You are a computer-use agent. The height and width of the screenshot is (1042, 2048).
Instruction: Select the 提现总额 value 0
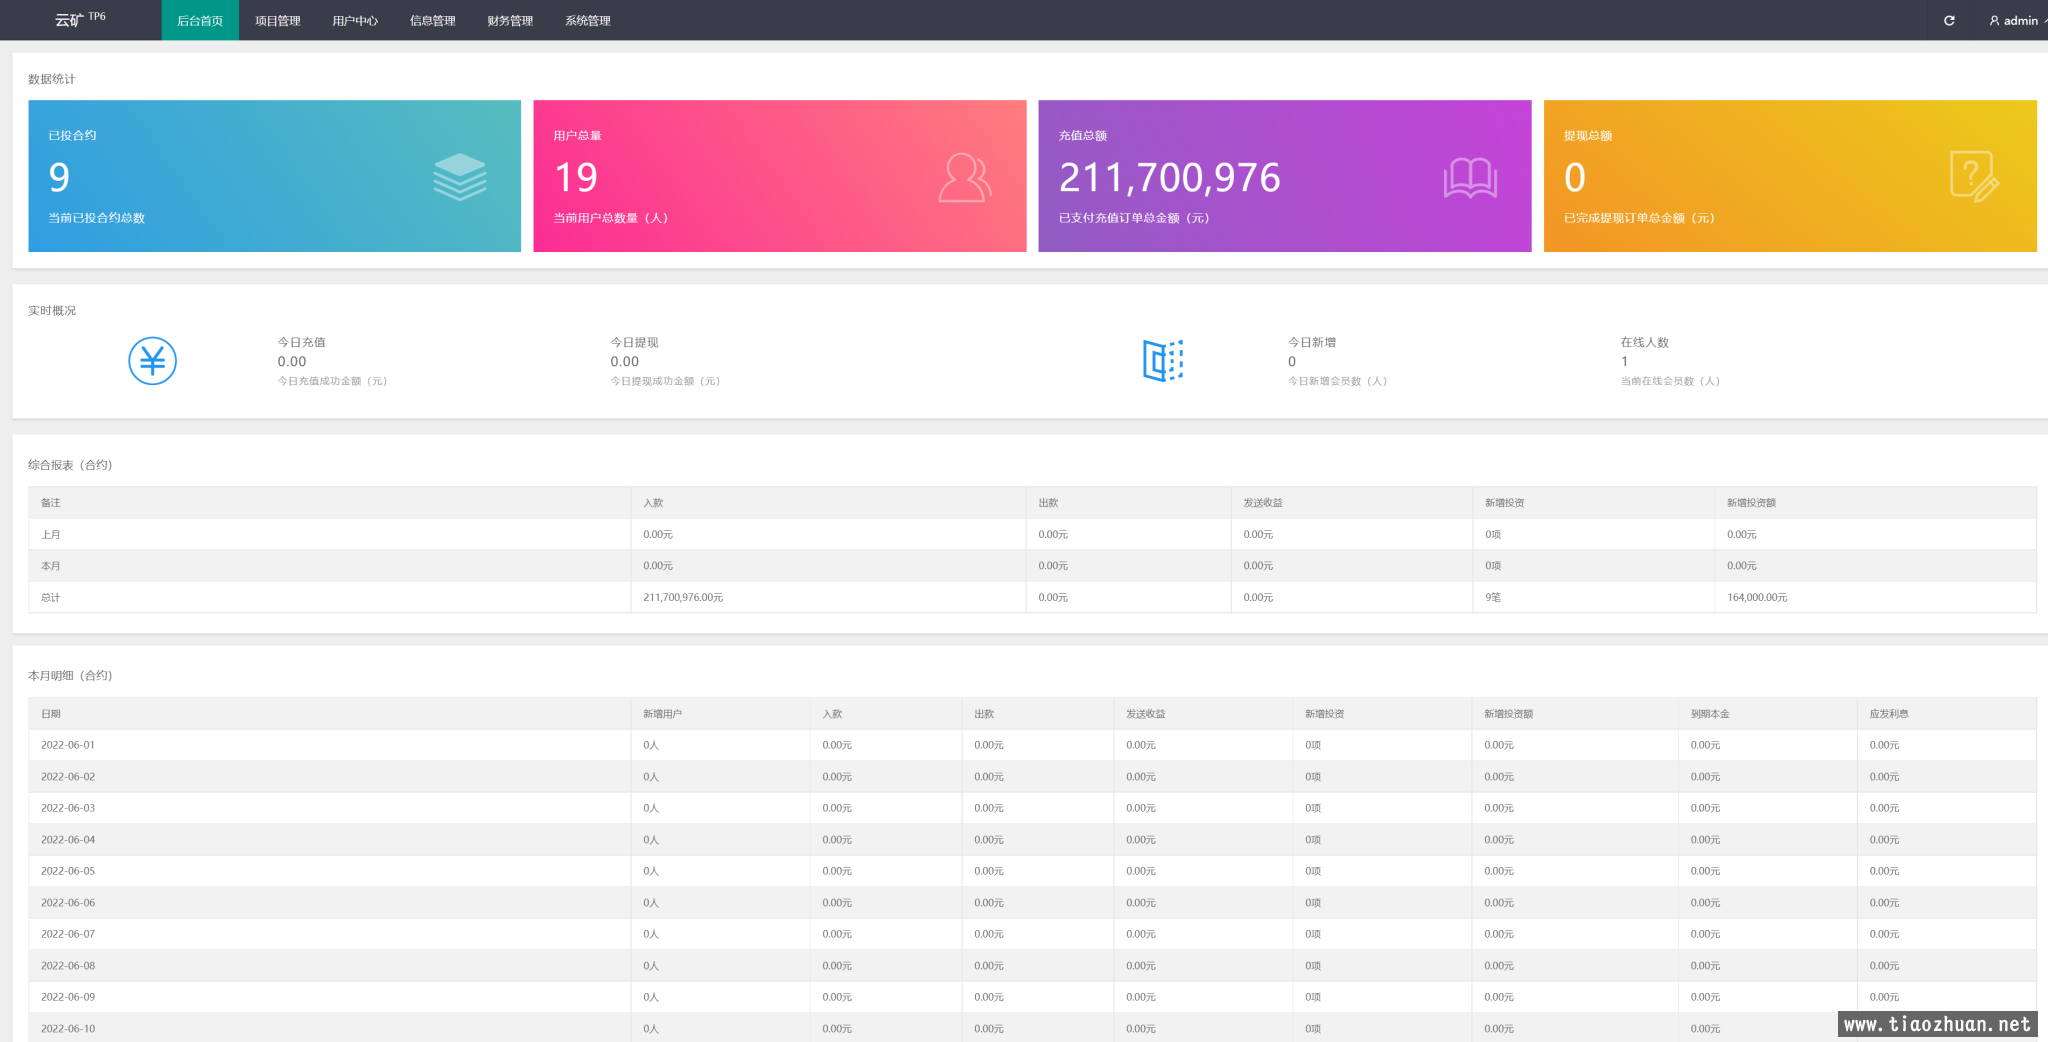click(x=1575, y=177)
